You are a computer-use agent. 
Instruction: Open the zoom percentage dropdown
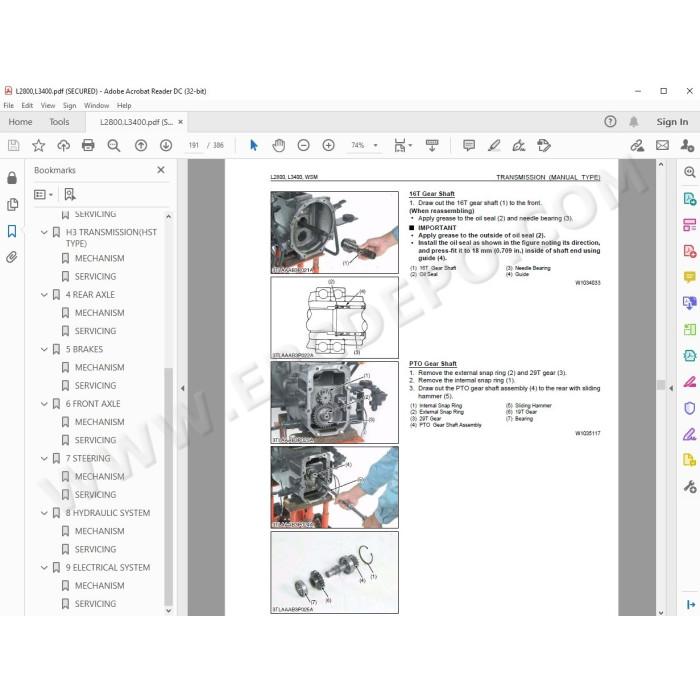(x=375, y=145)
